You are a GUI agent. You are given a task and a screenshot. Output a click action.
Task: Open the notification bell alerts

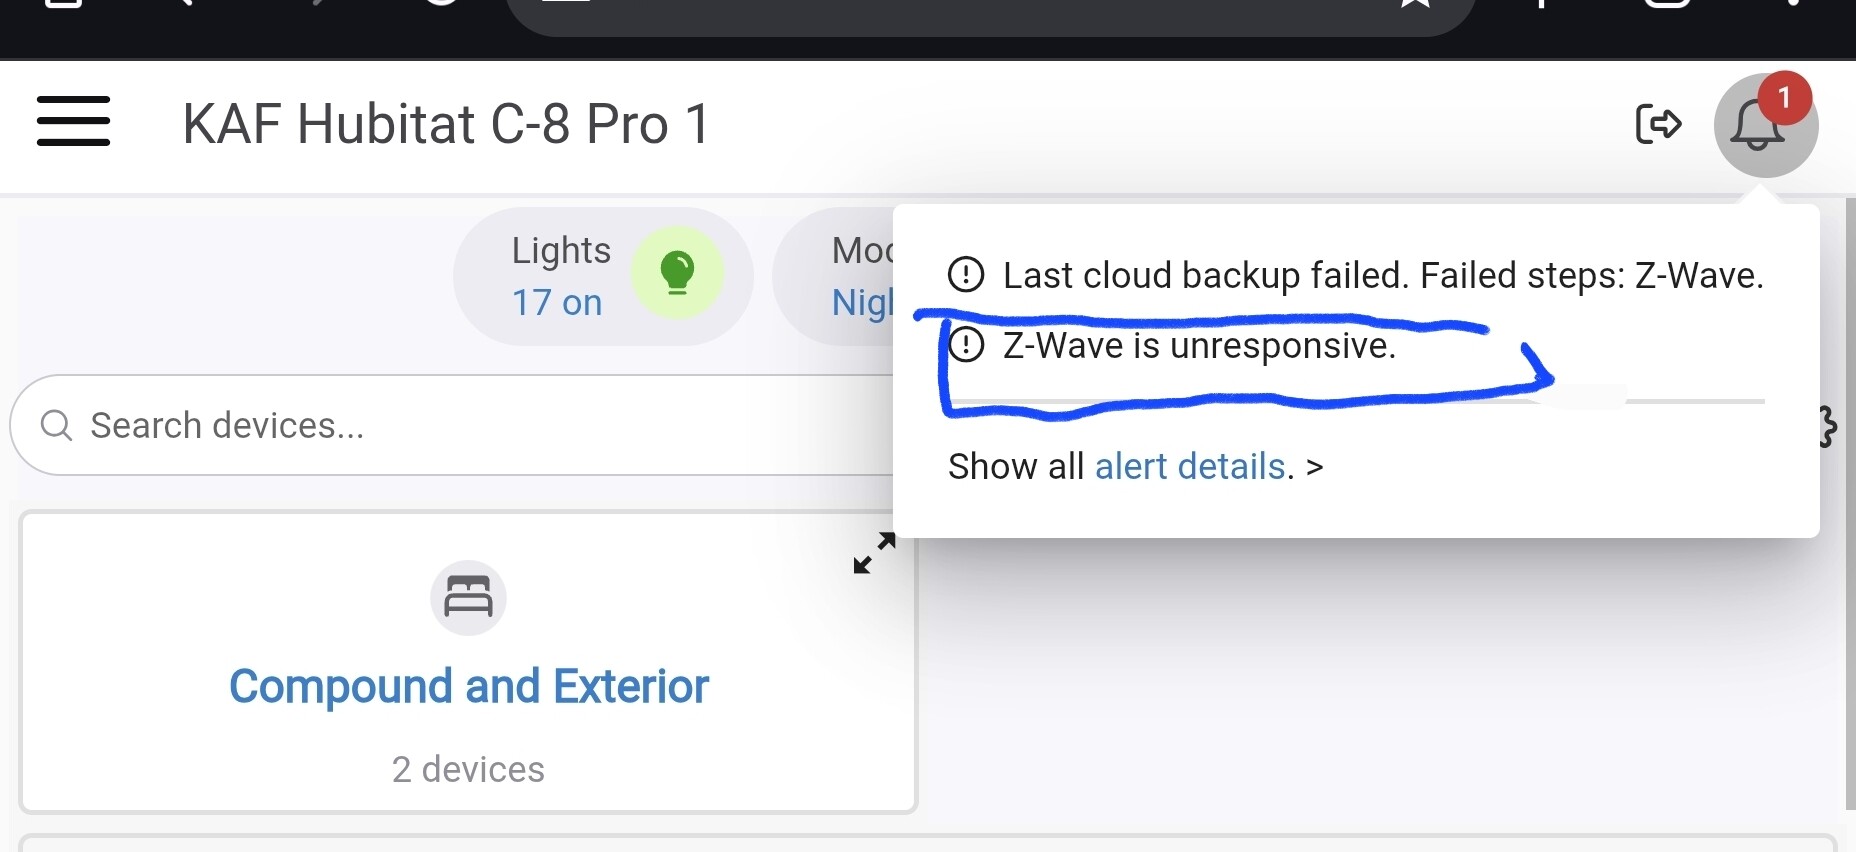(x=1765, y=126)
